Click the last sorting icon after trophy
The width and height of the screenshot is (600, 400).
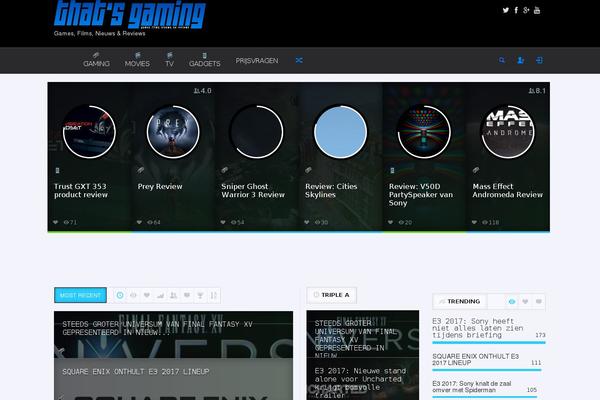click(x=214, y=295)
